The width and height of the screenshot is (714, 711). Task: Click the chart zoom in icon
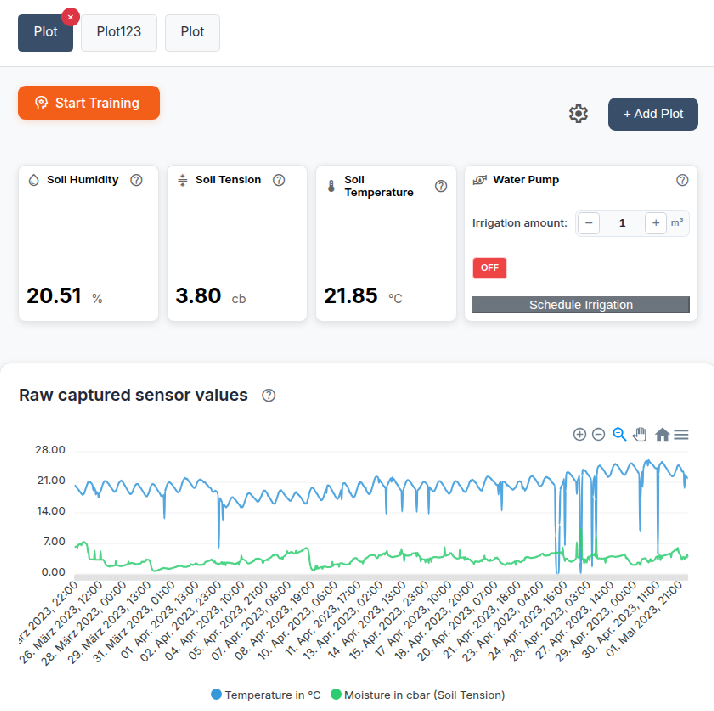(579, 434)
